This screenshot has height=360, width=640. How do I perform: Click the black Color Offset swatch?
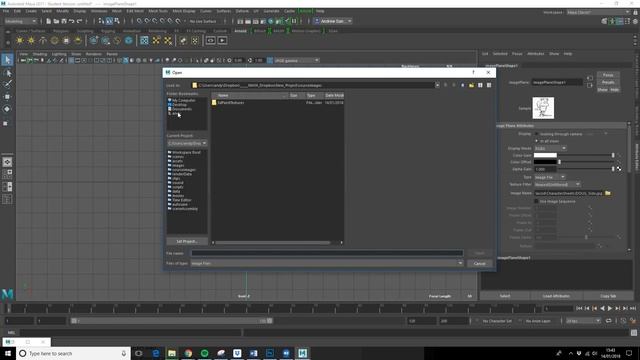[x=545, y=162]
